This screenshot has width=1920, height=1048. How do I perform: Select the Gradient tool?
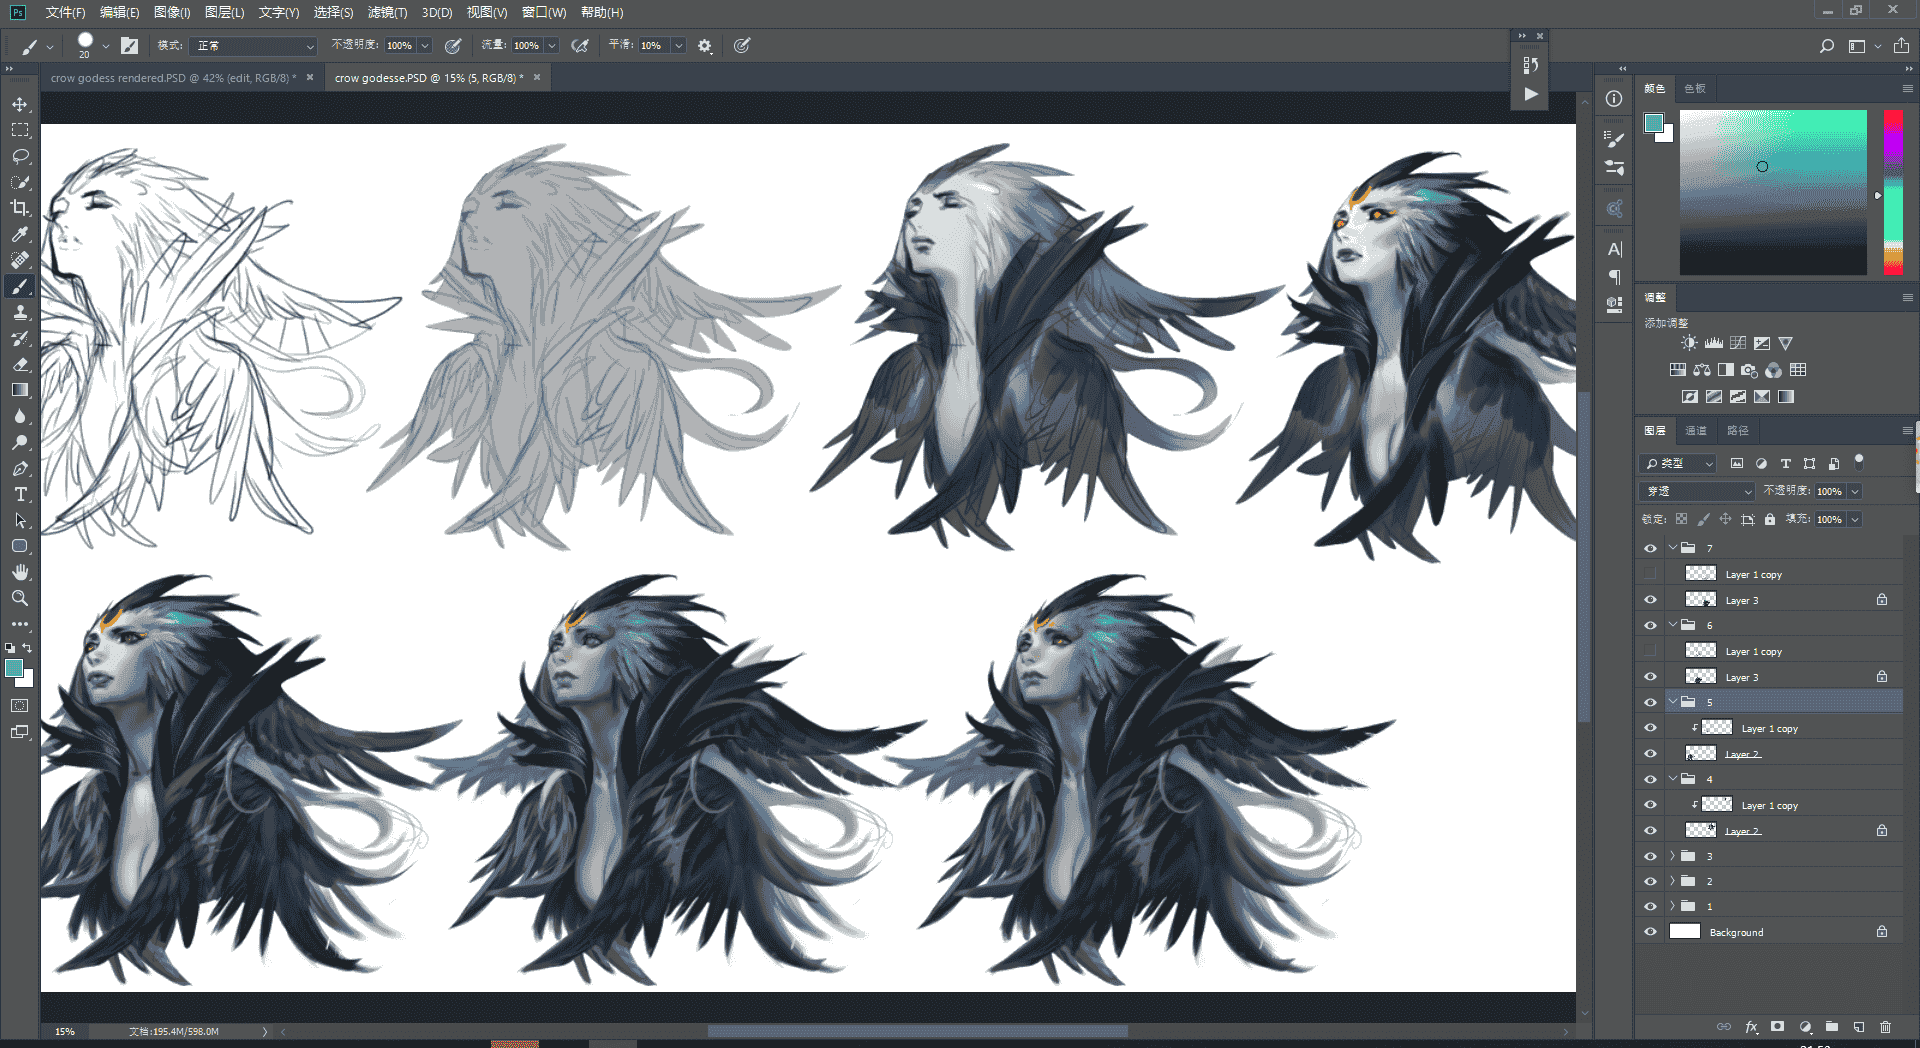20,390
